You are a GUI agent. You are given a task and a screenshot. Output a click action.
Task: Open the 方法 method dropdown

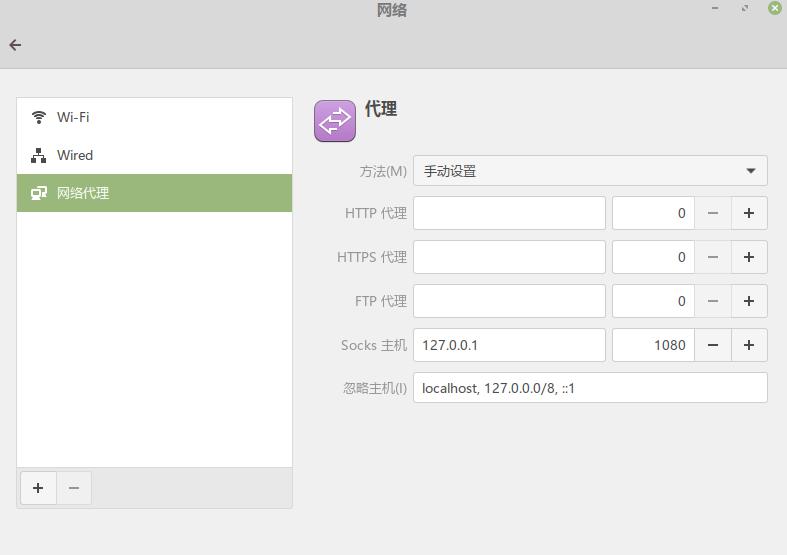[590, 171]
